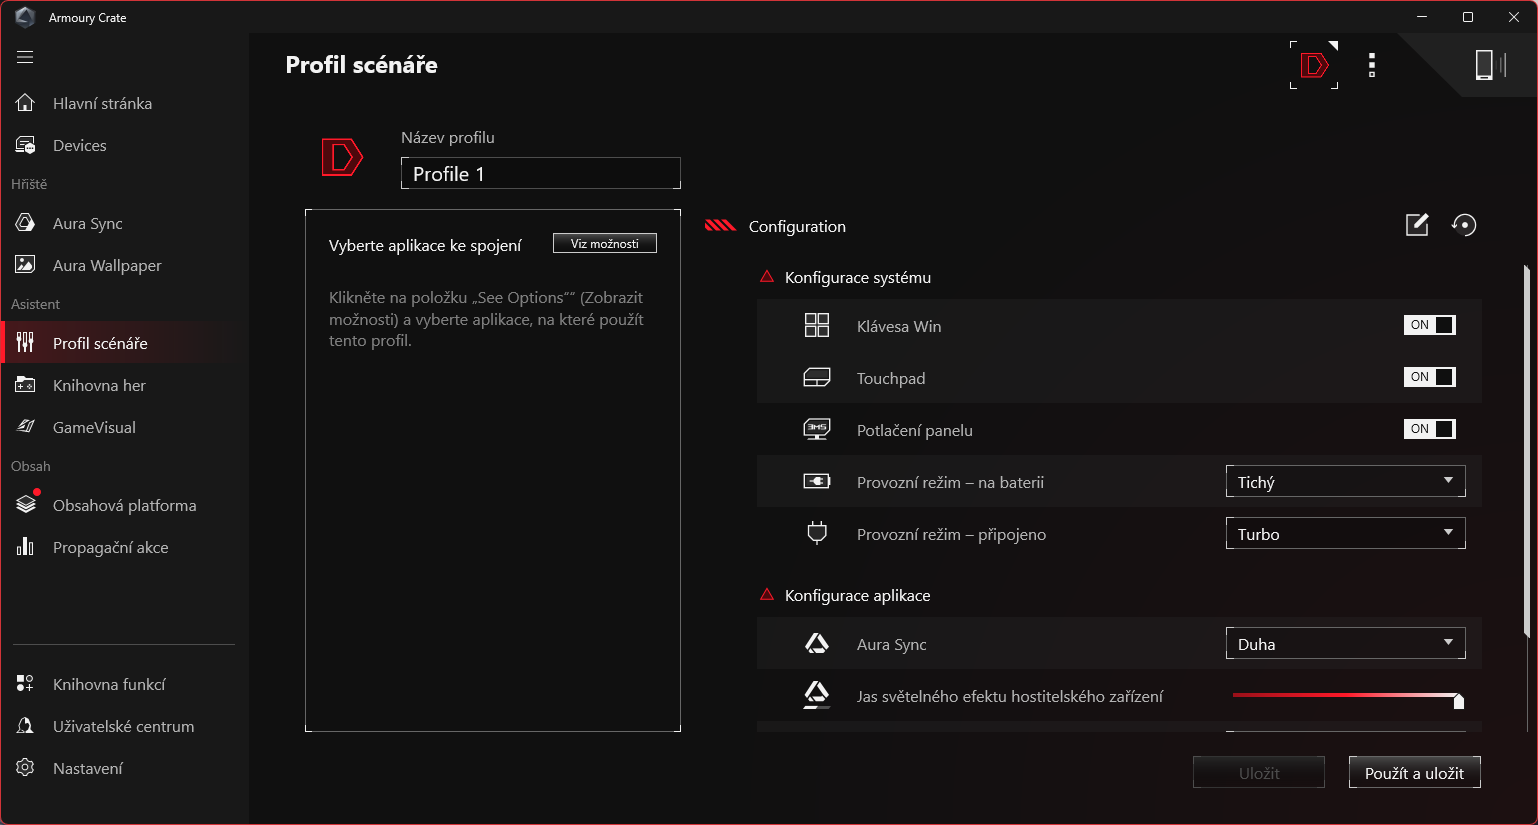Image resolution: width=1538 pixels, height=825 pixels.
Task: Click the red profile icon beside Název profilu
Action: 342,157
